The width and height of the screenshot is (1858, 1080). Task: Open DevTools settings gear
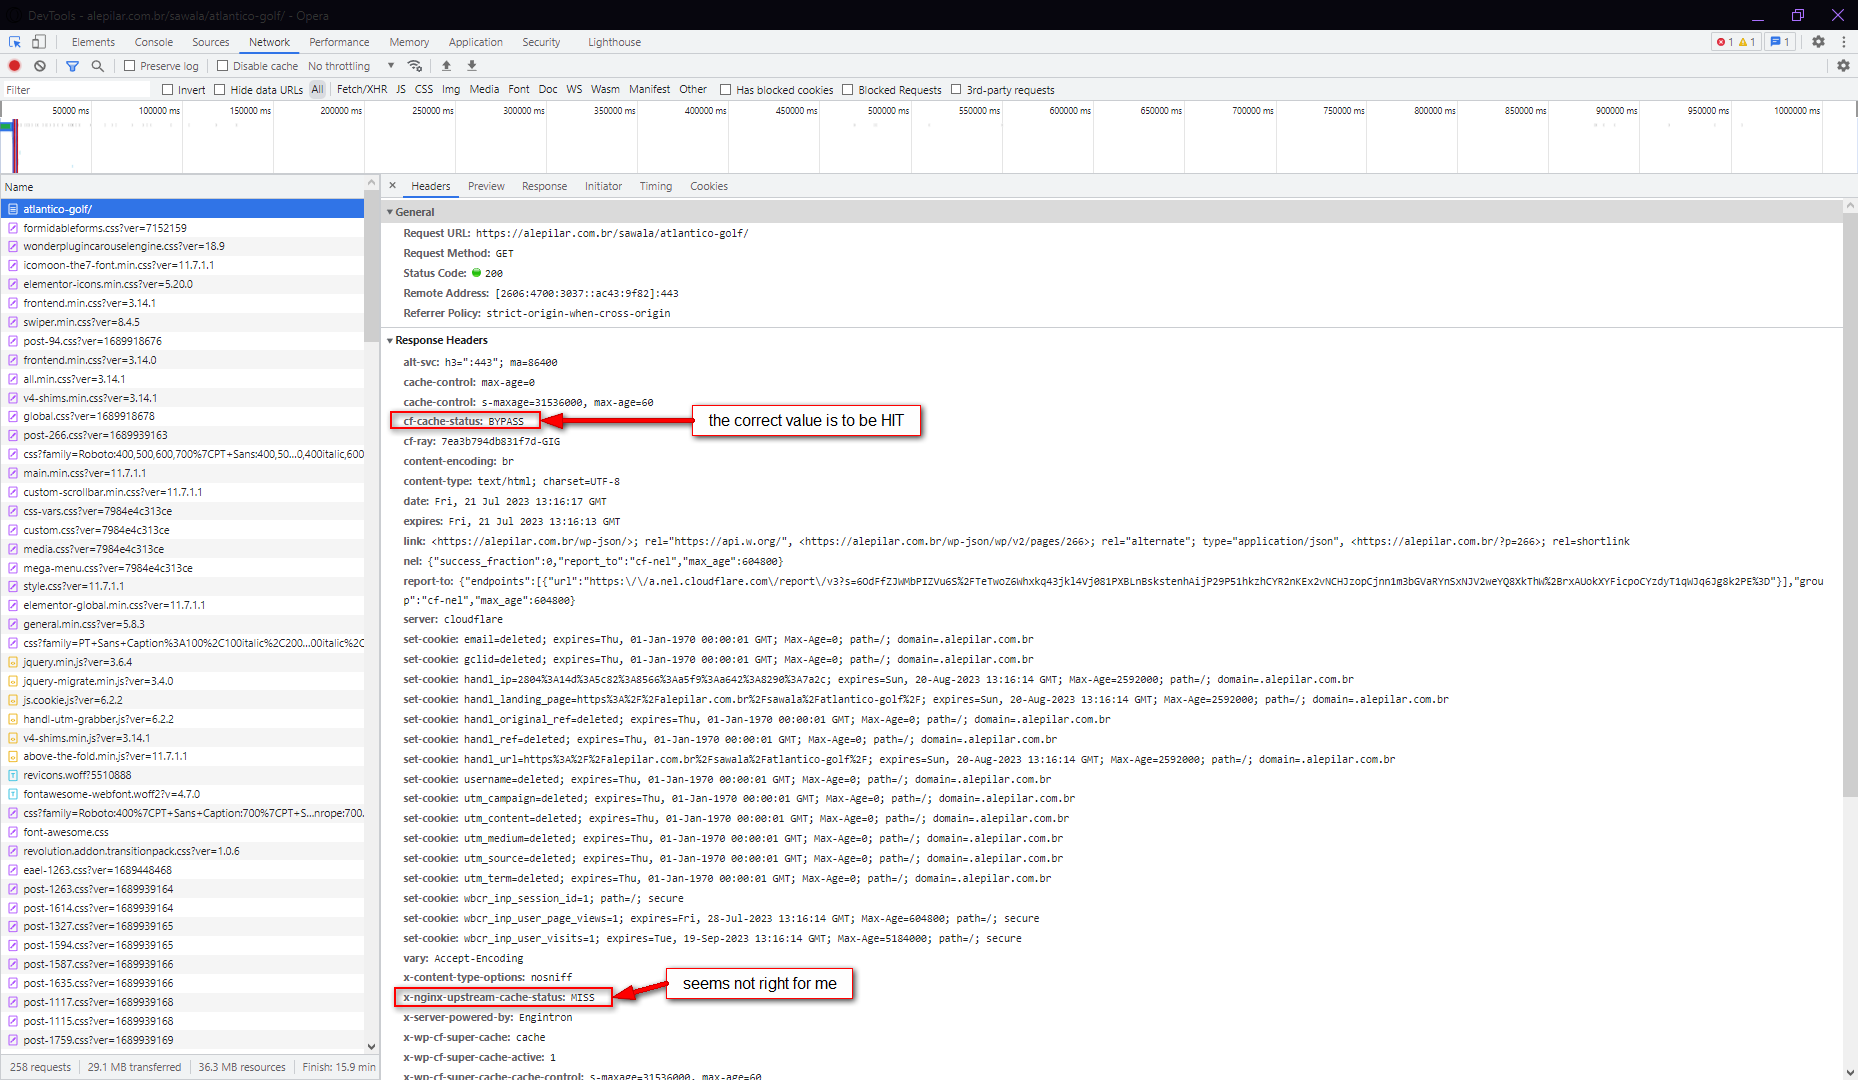tap(1818, 42)
